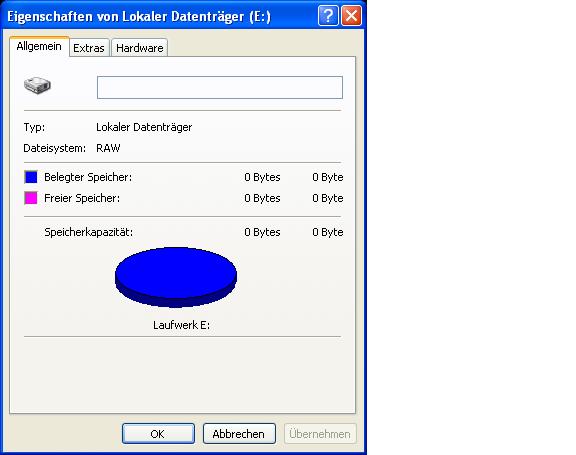Click '0 Bytes' in Speicherkapazität row
This screenshot has height=455, width=576.
tap(262, 232)
